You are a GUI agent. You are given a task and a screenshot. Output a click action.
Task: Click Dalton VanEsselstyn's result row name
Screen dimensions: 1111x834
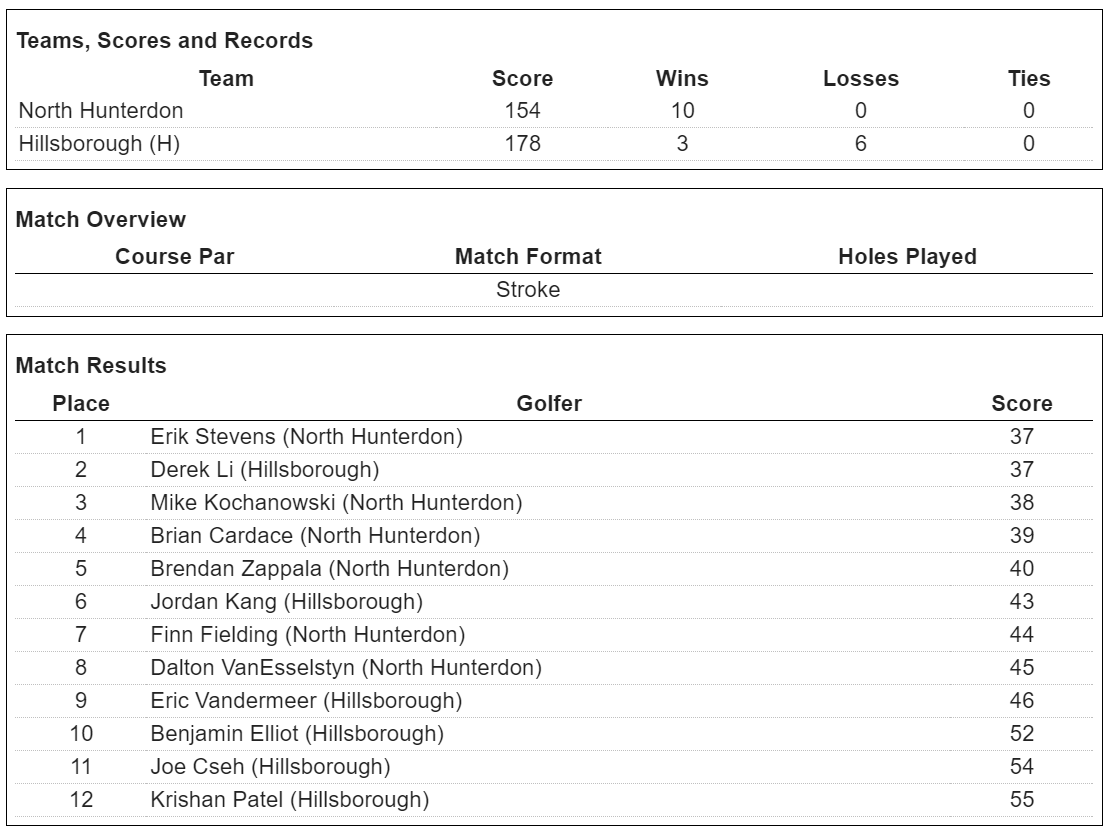click(345, 667)
